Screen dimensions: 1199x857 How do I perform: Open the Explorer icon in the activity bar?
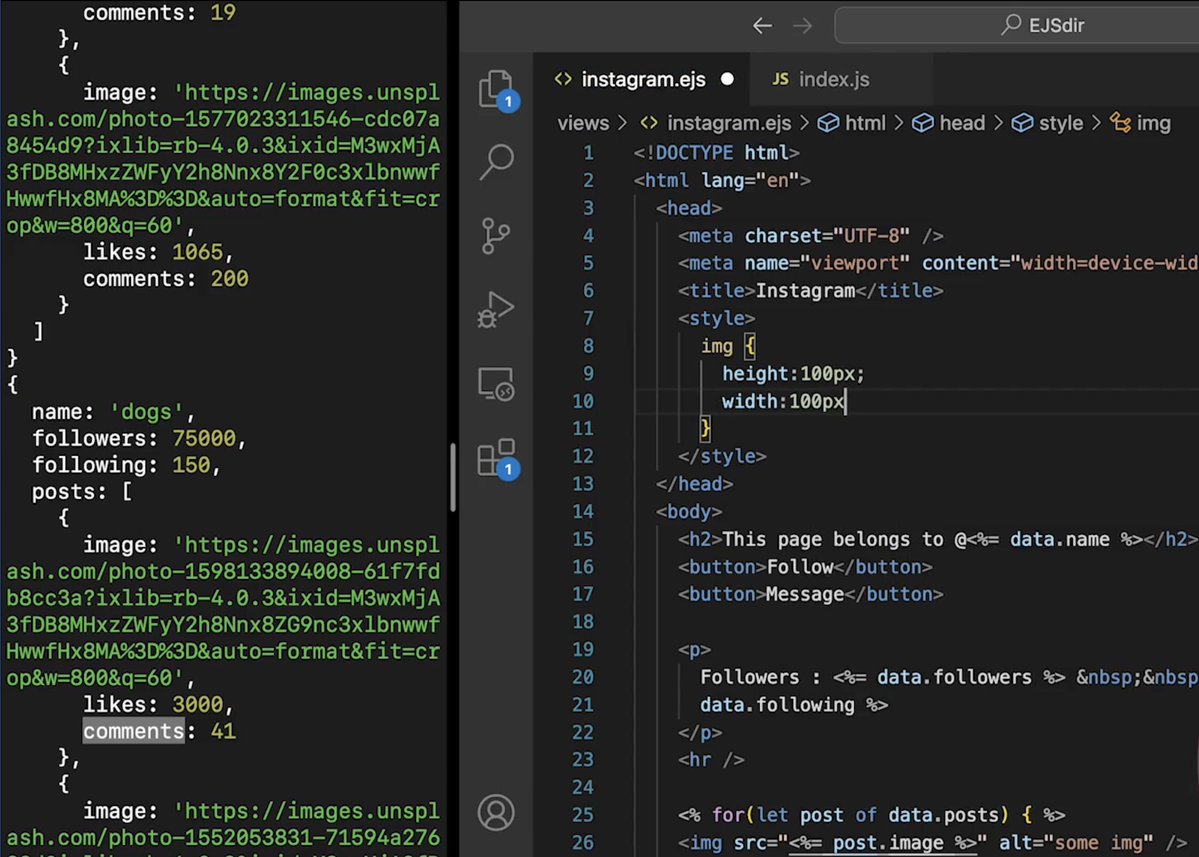tap(497, 88)
